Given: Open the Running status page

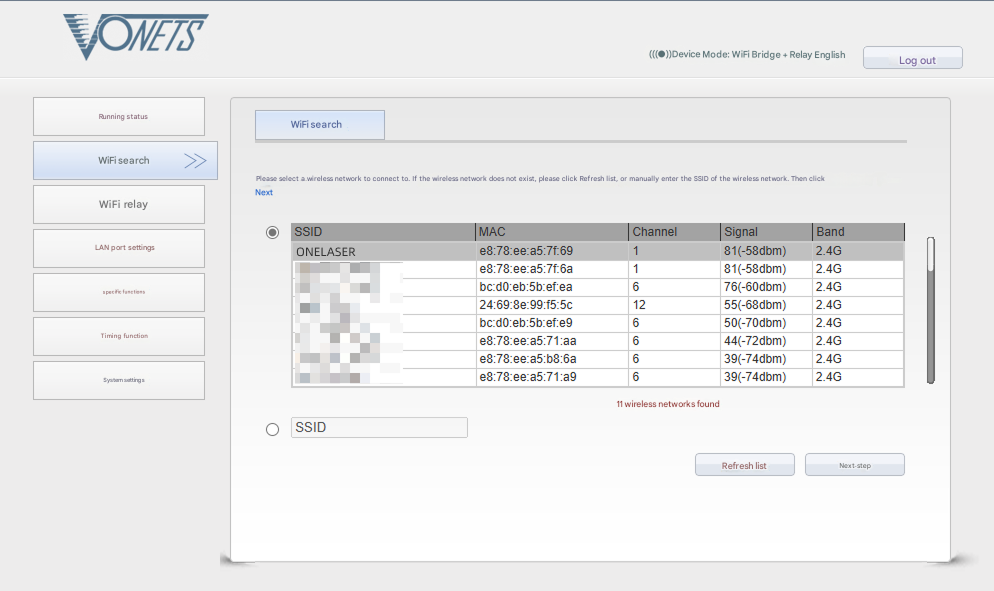Looking at the screenshot, I should click(x=118, y=116).
